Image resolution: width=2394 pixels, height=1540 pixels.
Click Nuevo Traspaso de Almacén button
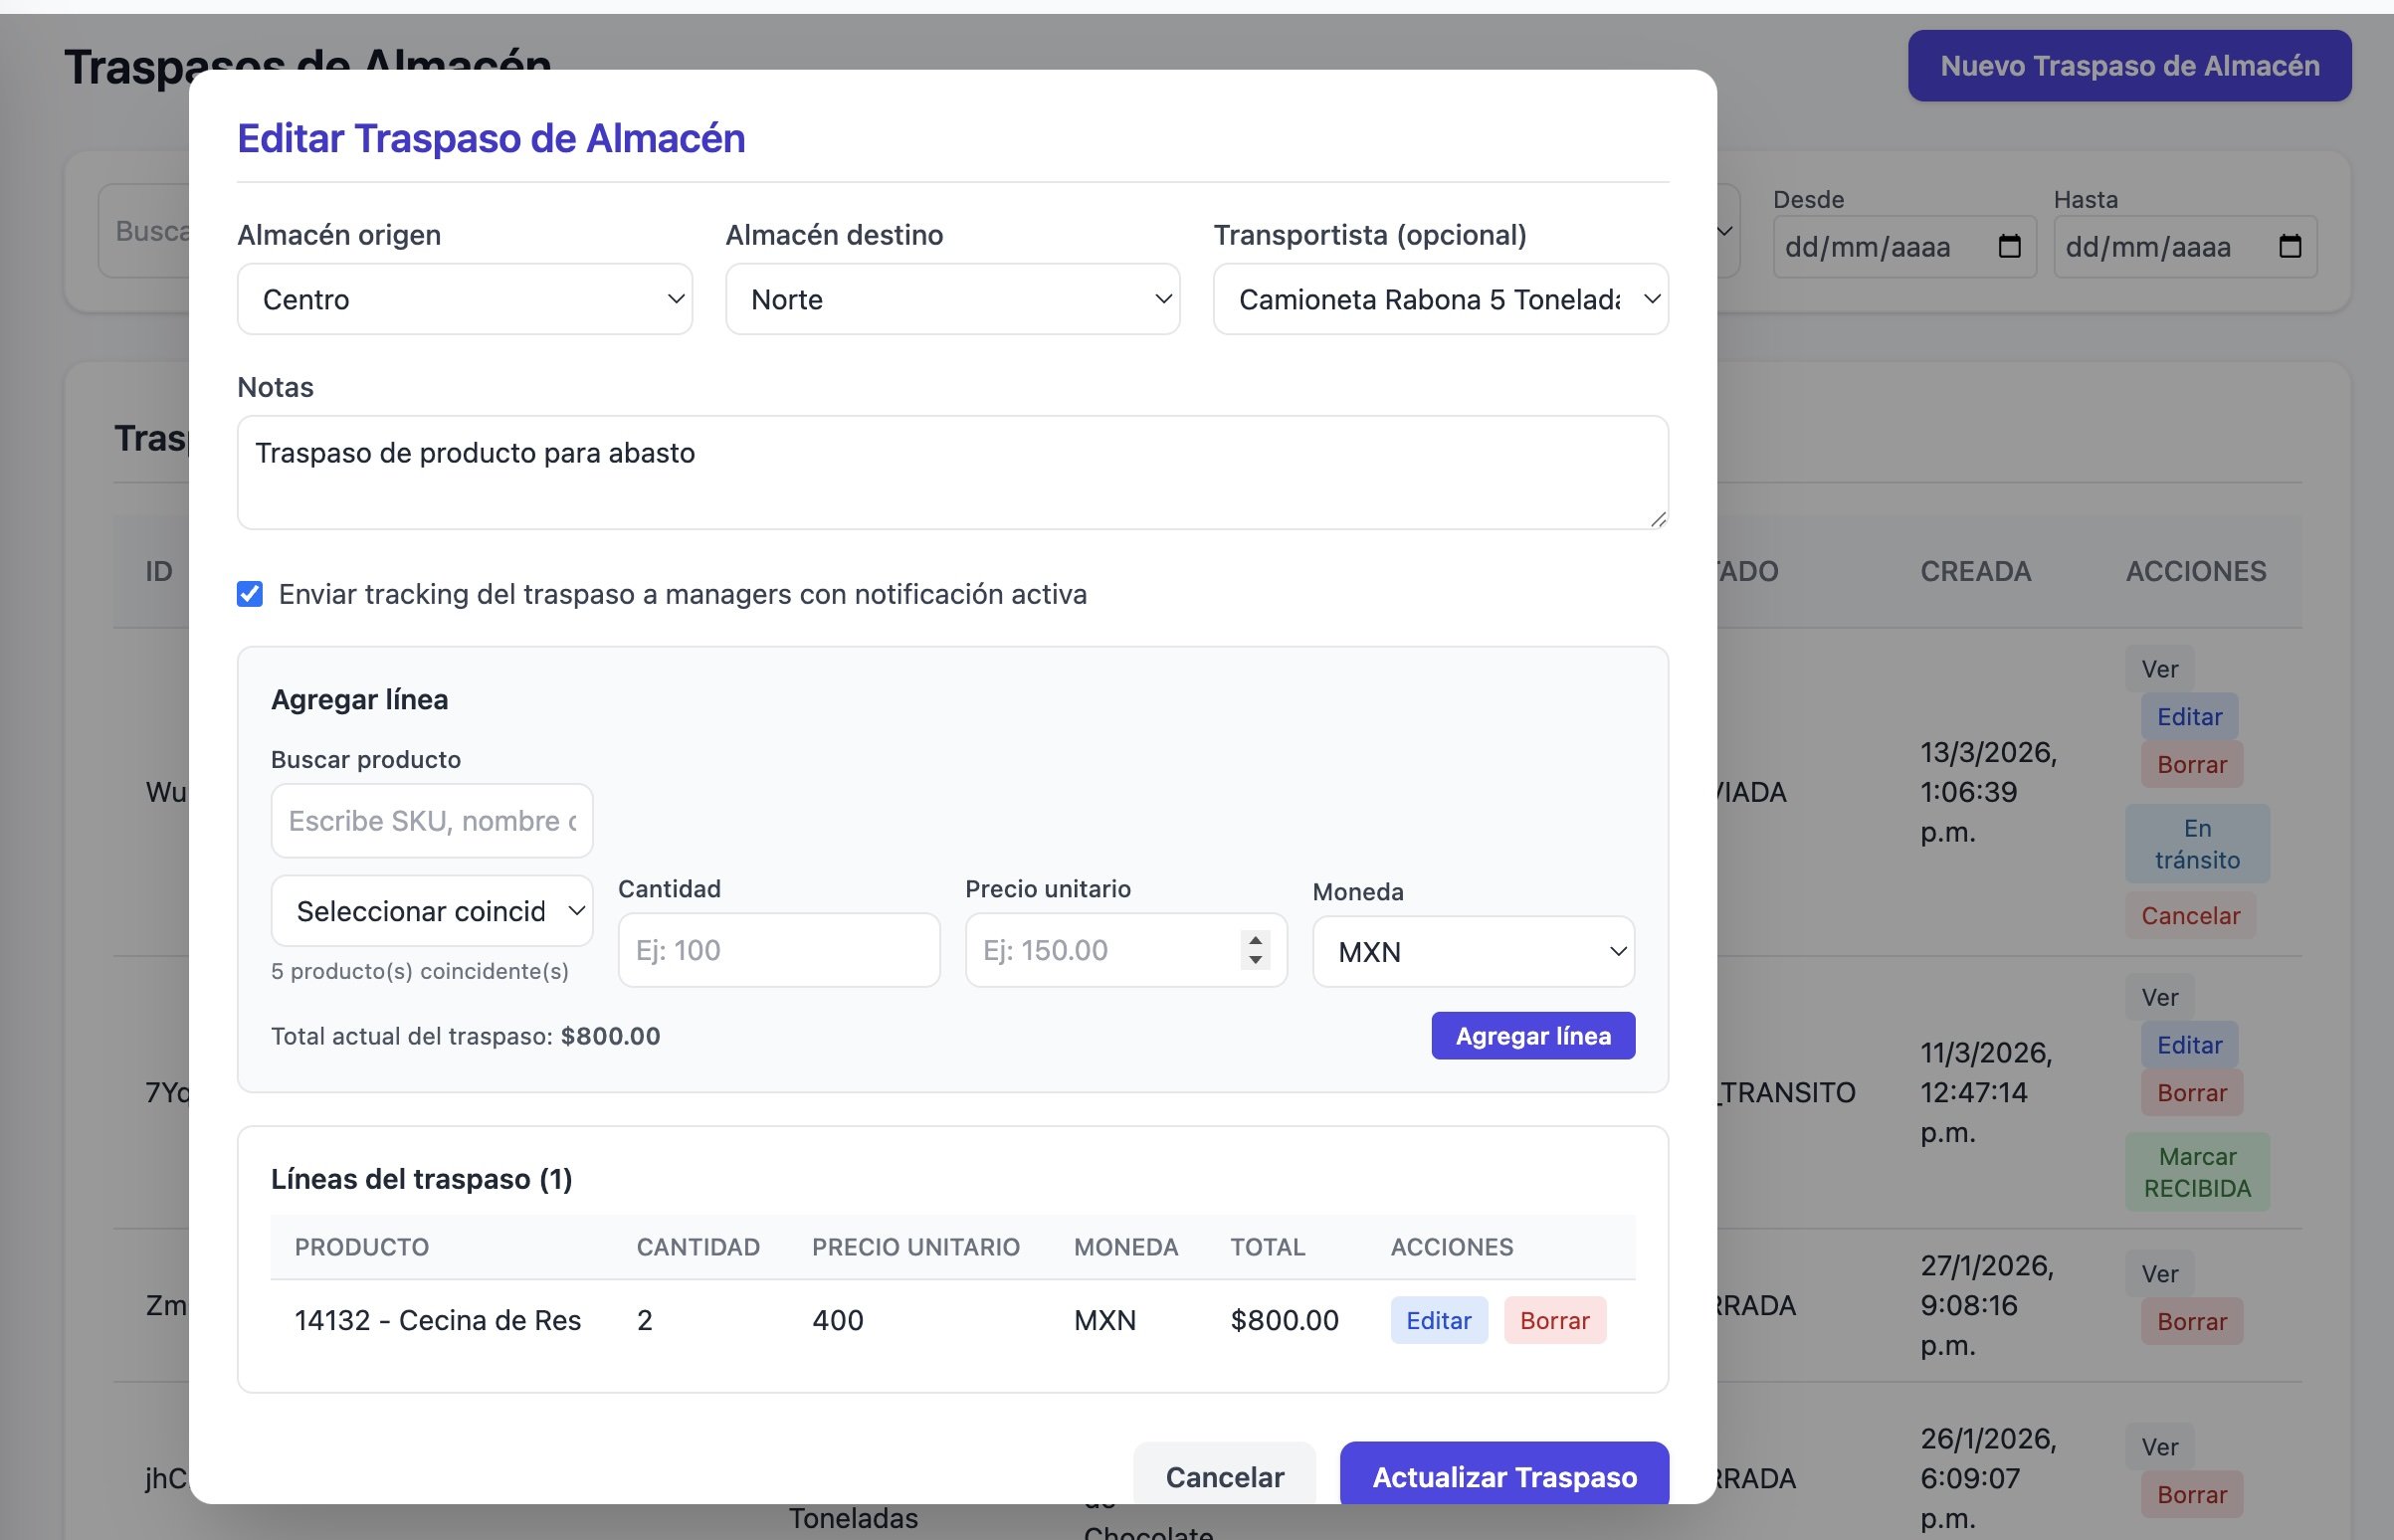pos(2129,66)
